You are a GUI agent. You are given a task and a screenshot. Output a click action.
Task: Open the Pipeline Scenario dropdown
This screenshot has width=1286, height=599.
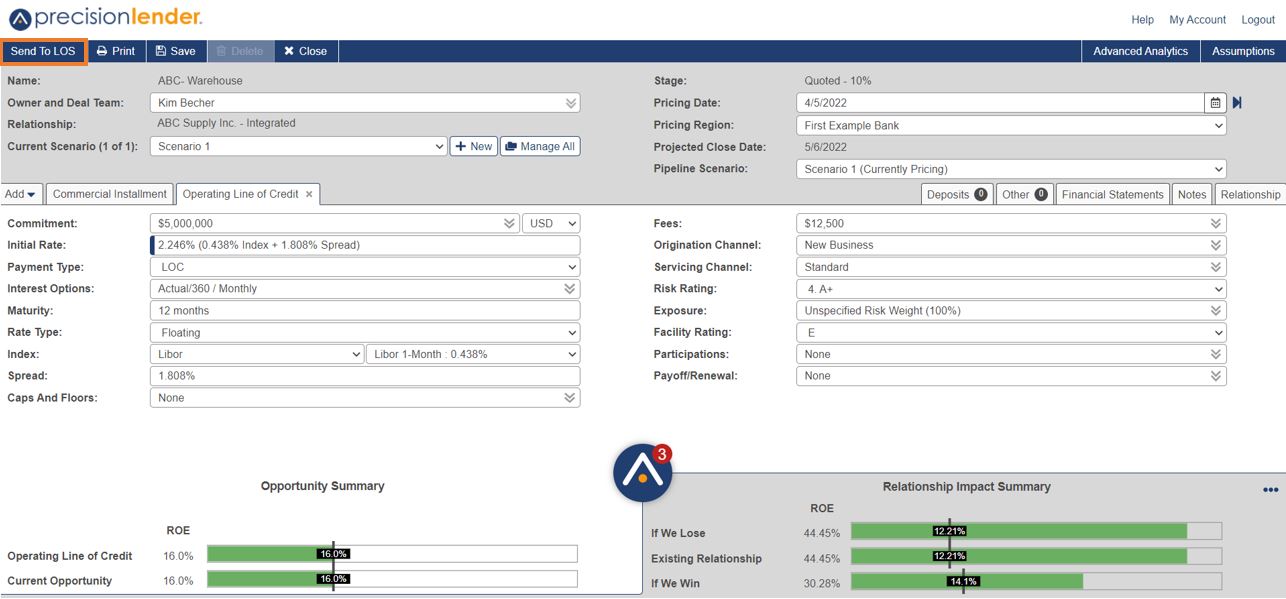coord(1011,169)
